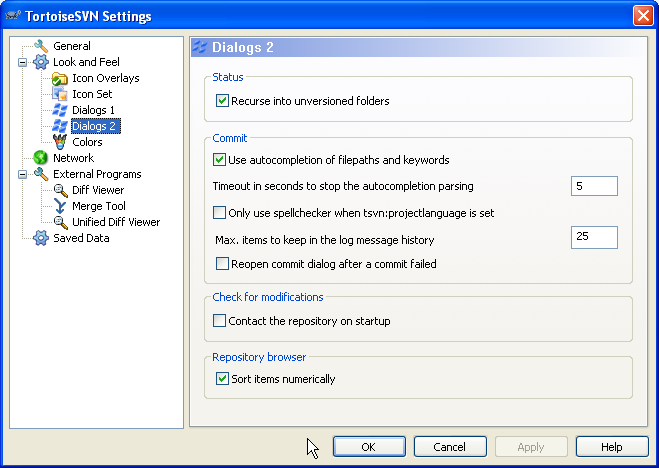Screen dimensions: 659x468
Task: Collapse the Look and Feel tree node
Action: coord(23,63)
